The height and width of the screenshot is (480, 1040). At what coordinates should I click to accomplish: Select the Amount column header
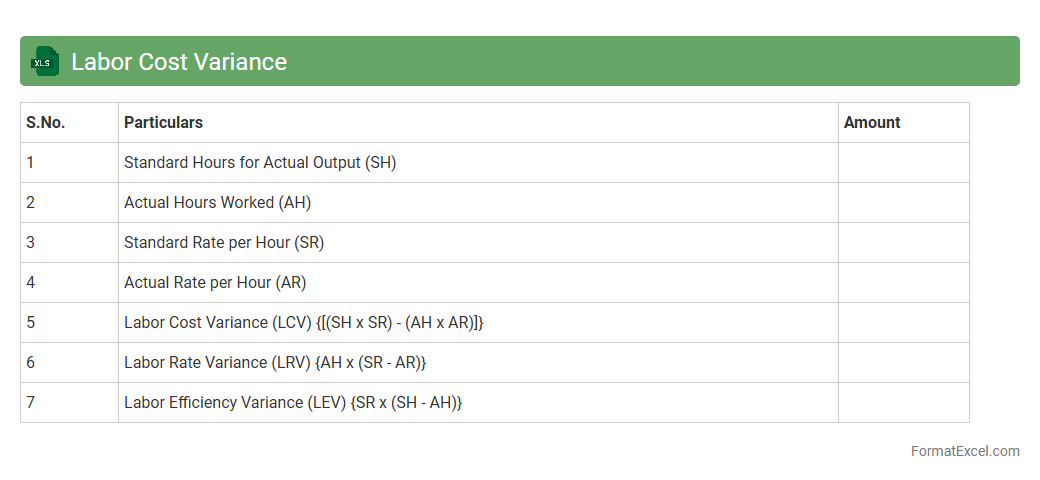(x=872, y=122)
